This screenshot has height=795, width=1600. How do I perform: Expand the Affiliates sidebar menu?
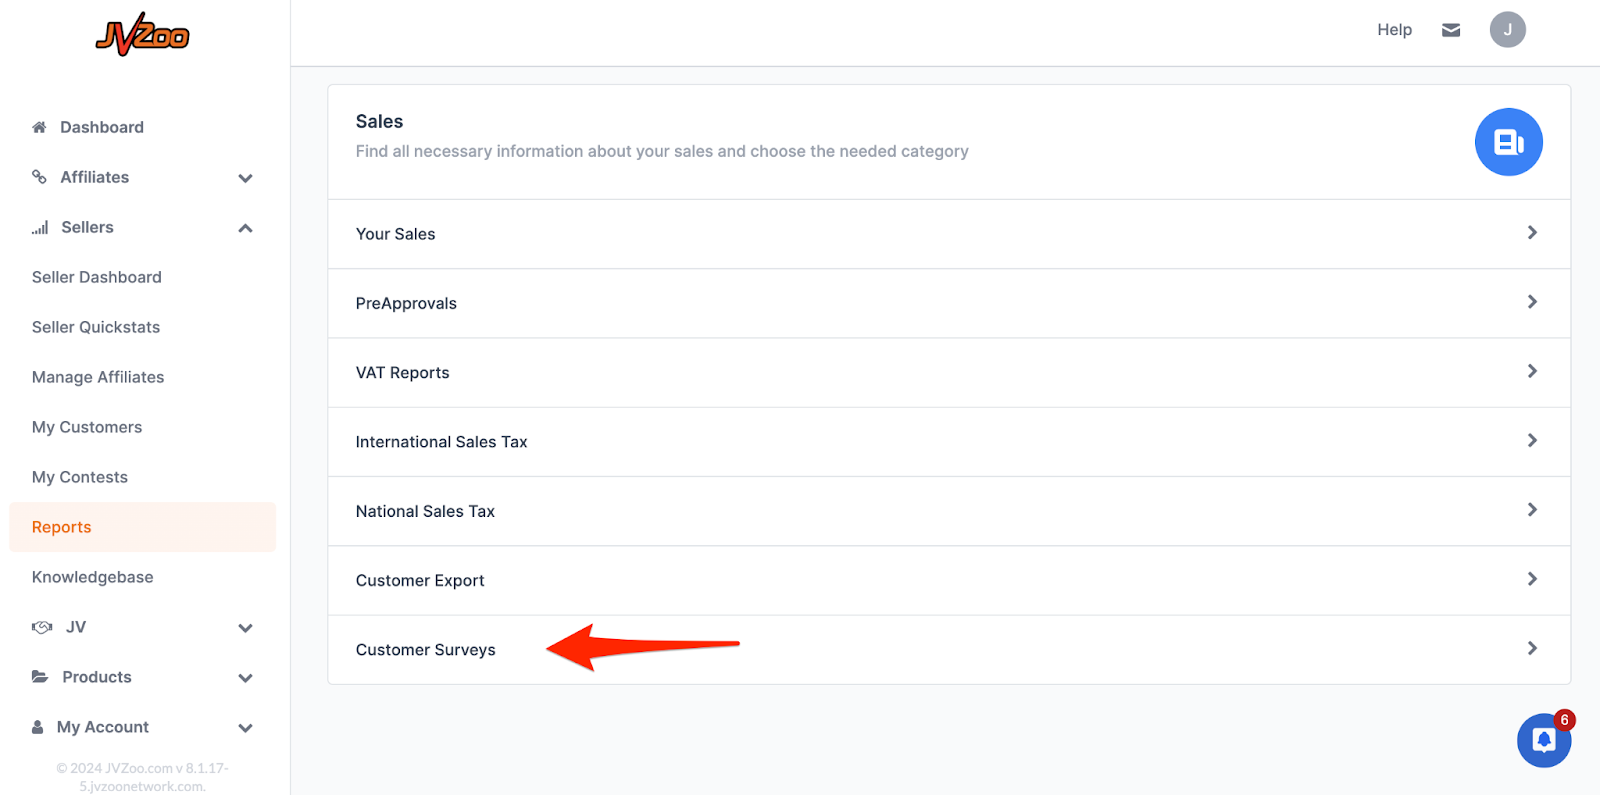pos(245,178)
